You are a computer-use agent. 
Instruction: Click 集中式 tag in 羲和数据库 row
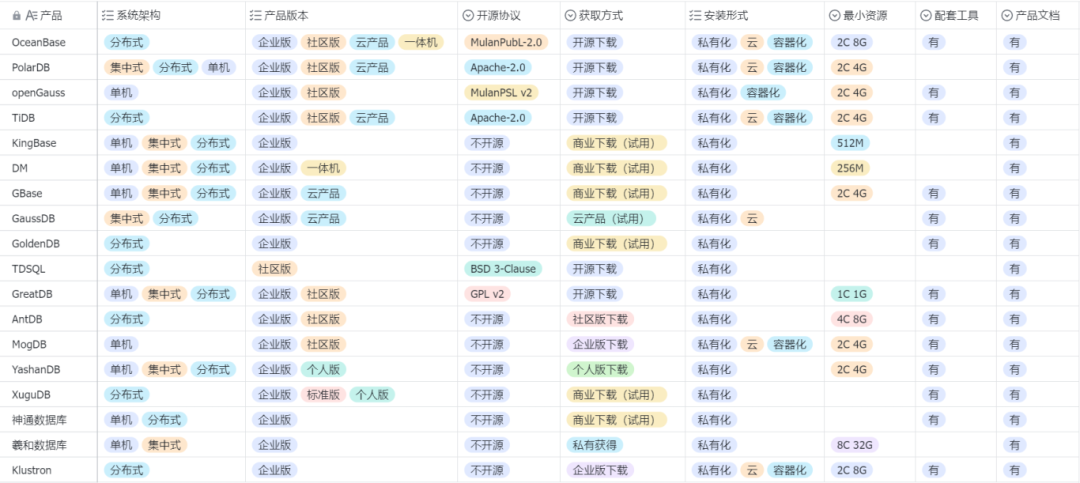165,445
